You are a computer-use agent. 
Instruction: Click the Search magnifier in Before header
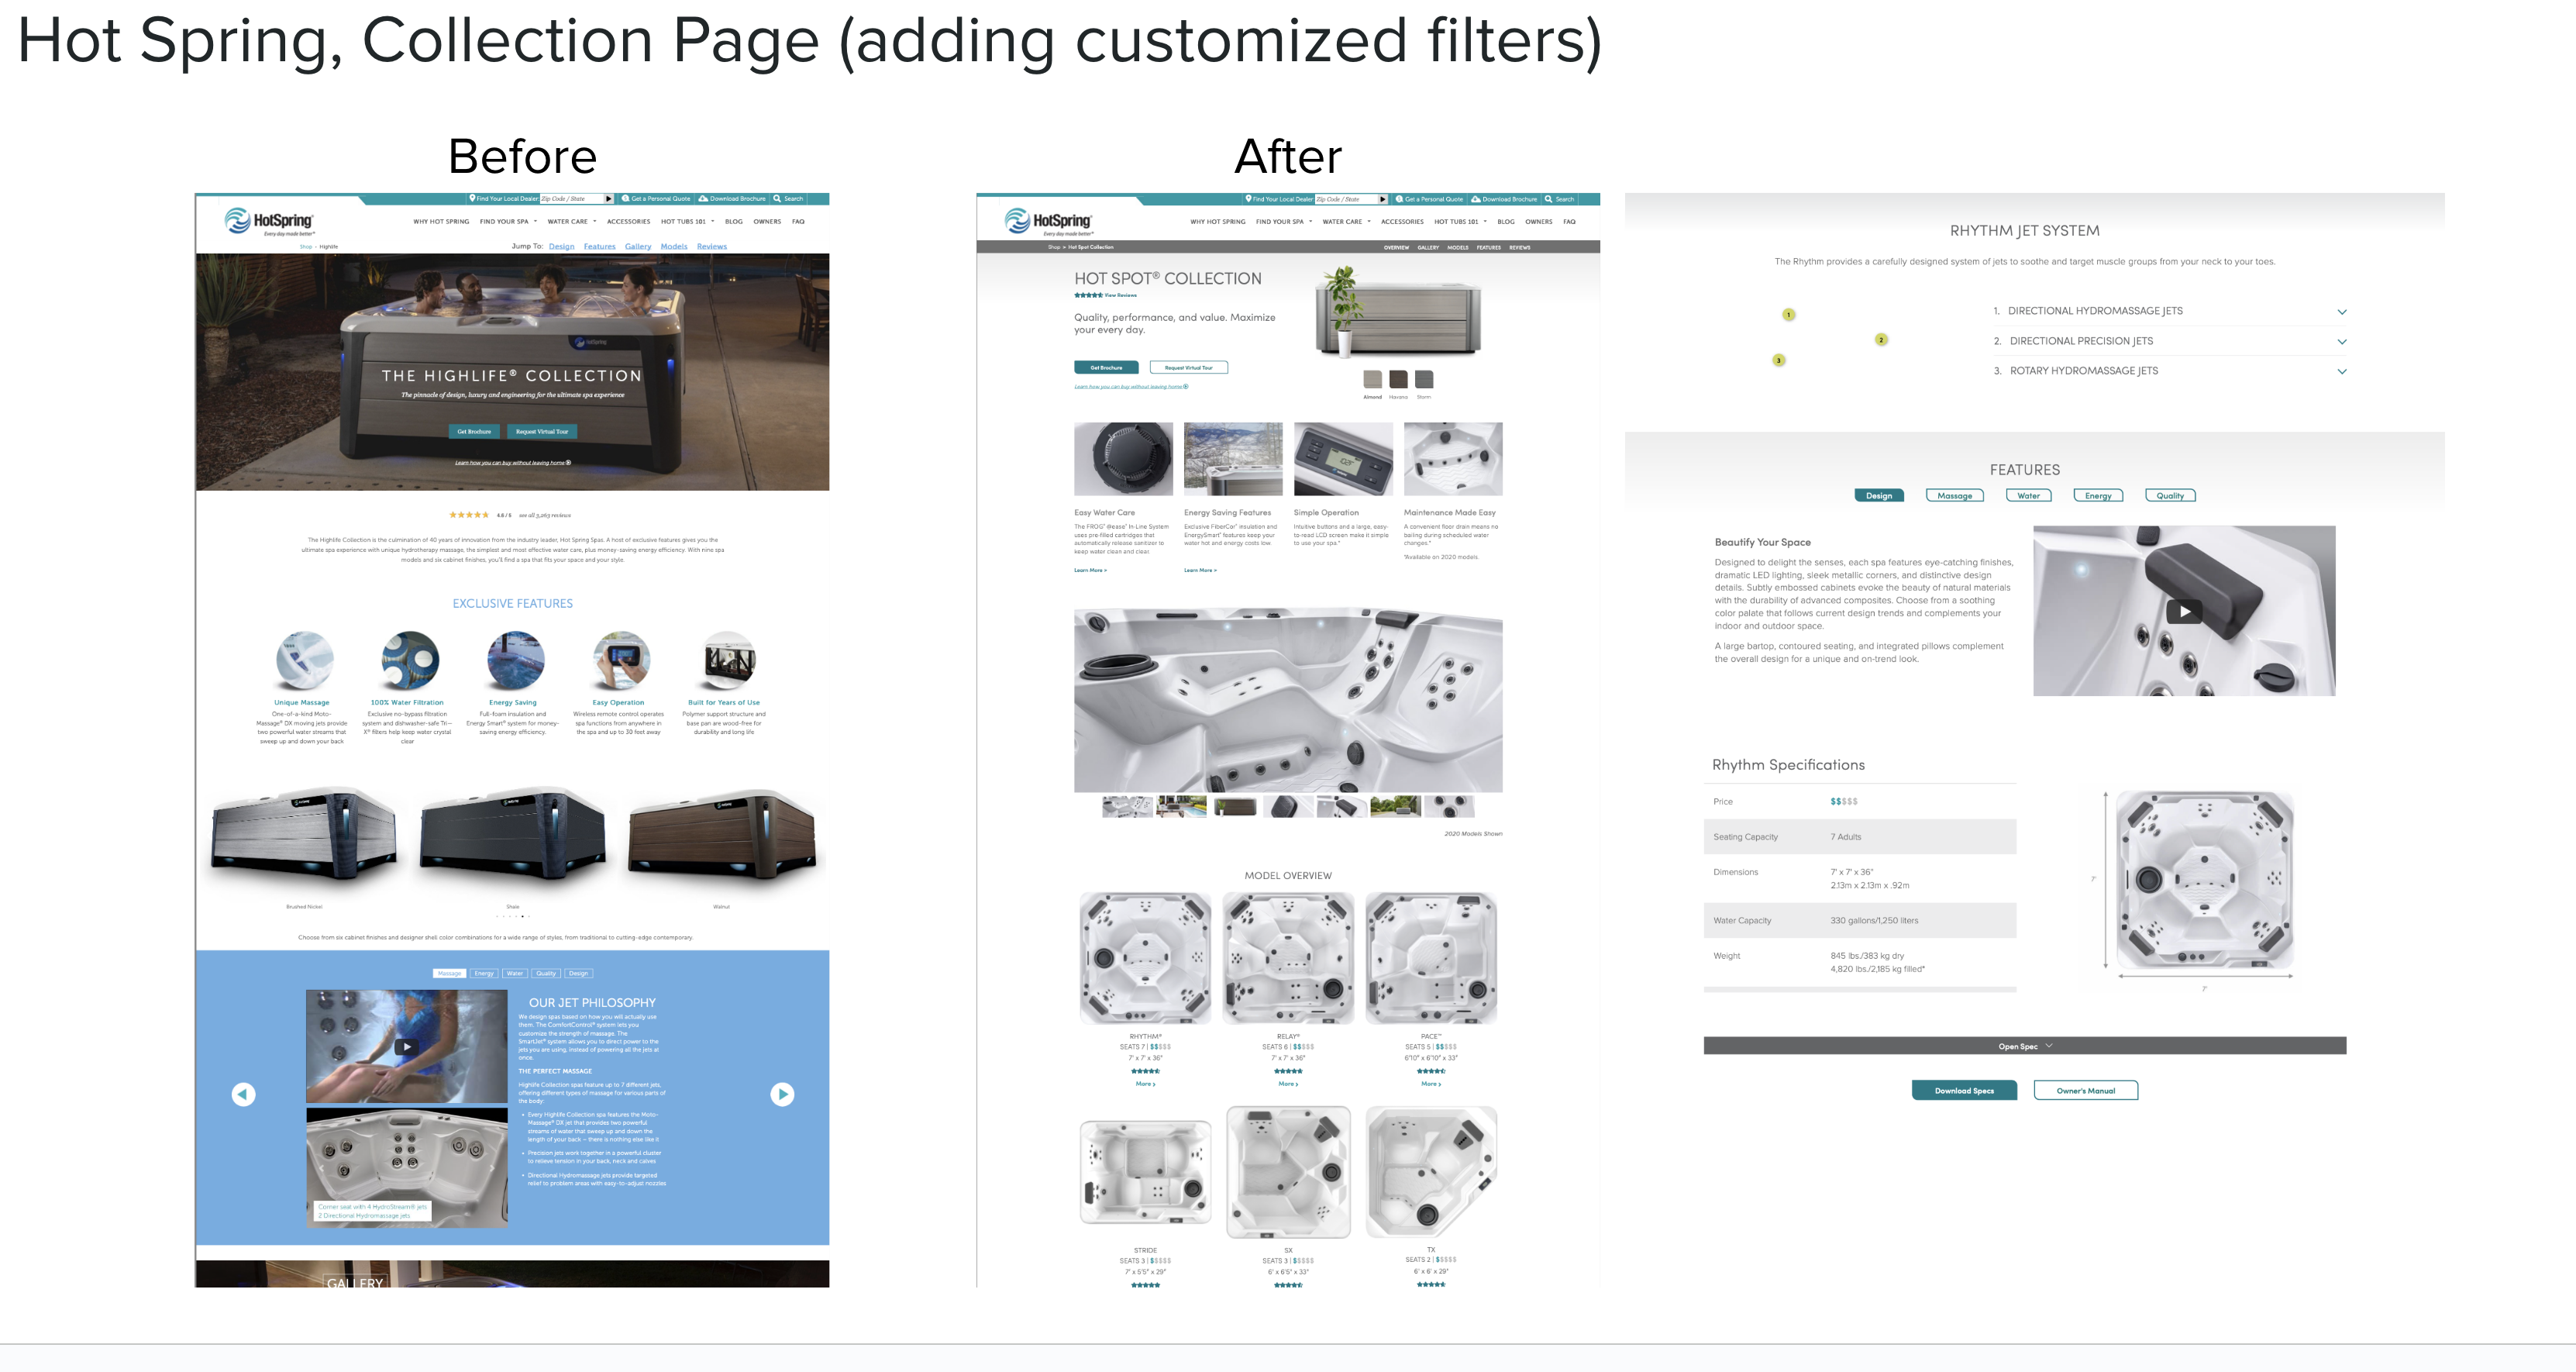(x=777, y=198)
